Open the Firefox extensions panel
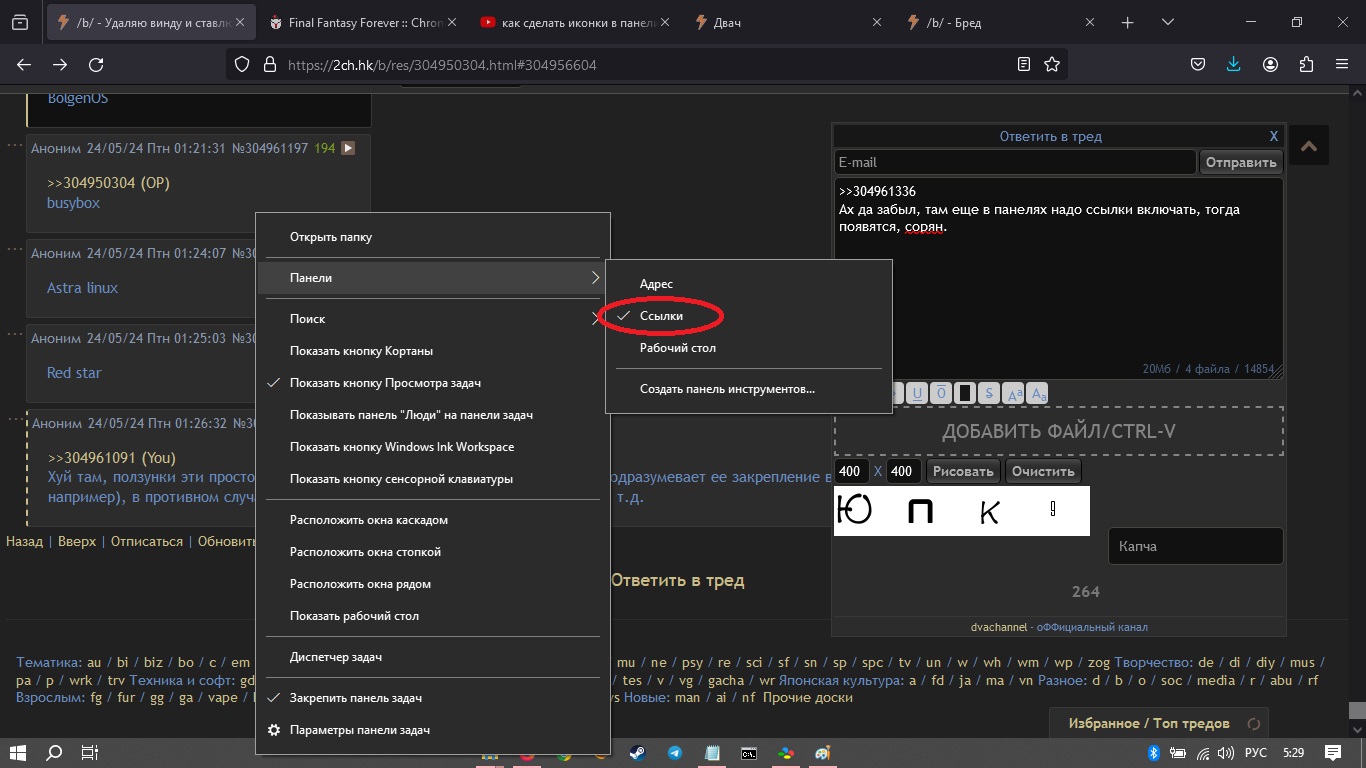Viewport: 1366px width, 768px height. pyautogui.click(x=1306, y=64)
